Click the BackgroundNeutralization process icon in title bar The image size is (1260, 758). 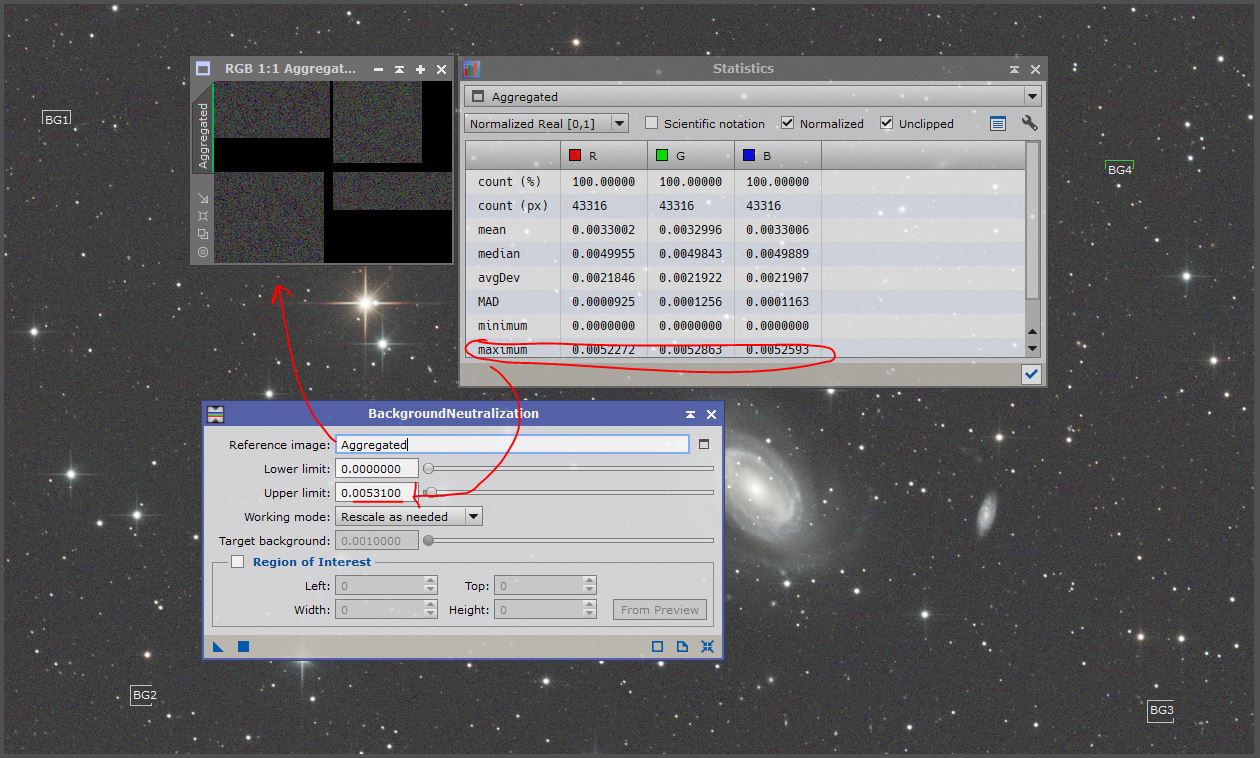[x=215, y=413]
